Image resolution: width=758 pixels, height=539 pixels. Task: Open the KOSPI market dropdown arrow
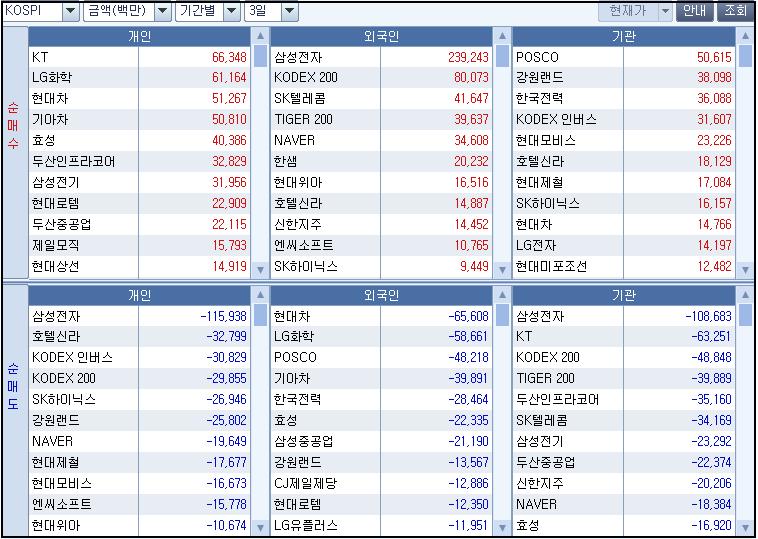[71, 12]
